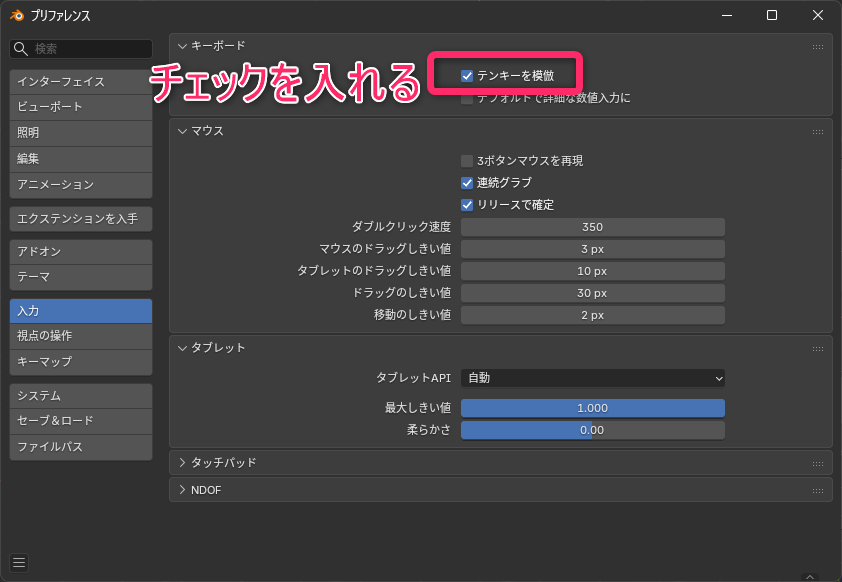This screenshot has width=842, height=582.
Task: Grab the キーボード panel drag handle dots
Action: click(818, 46)
